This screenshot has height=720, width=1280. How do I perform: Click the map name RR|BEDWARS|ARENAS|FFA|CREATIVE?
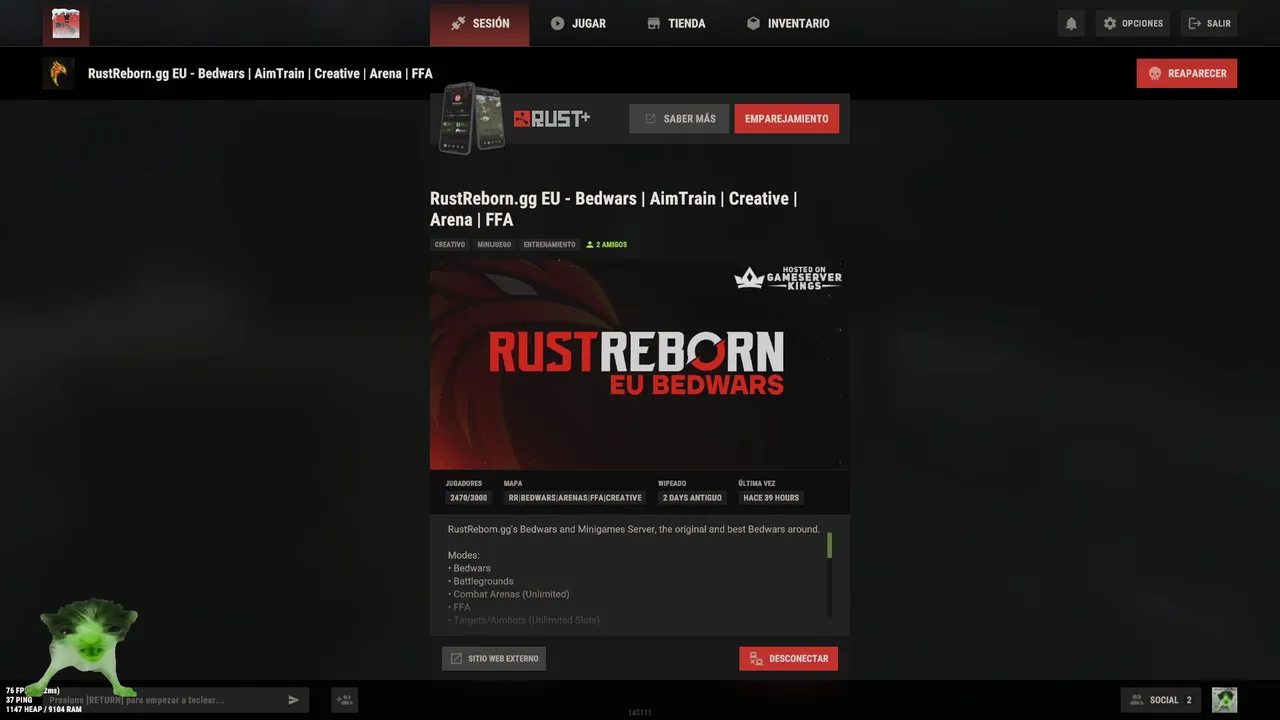coord(575,498)
